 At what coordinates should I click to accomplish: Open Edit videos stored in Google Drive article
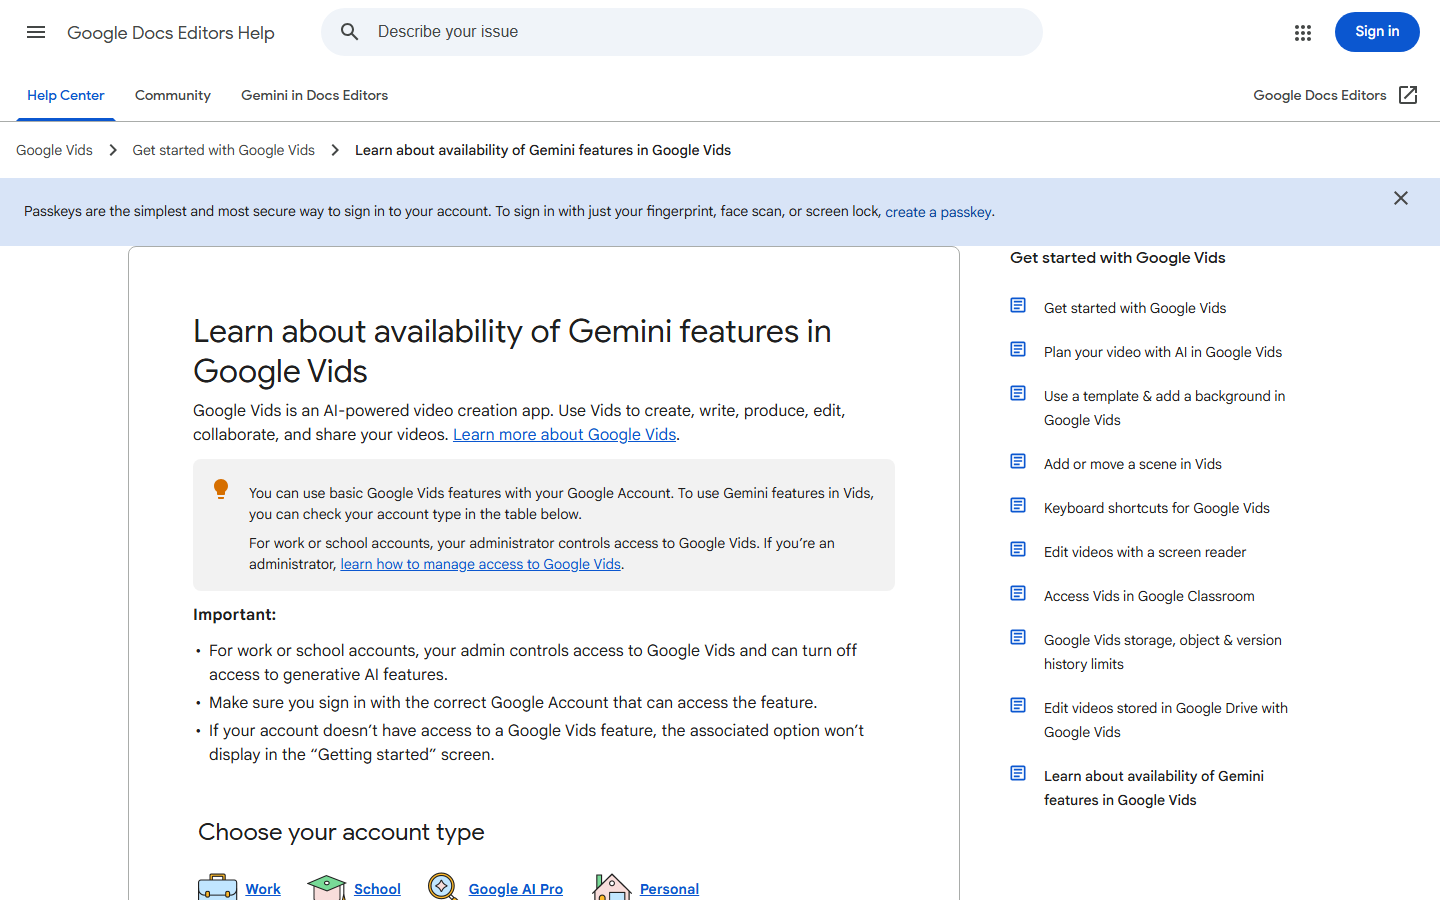tap(1166, 720)
